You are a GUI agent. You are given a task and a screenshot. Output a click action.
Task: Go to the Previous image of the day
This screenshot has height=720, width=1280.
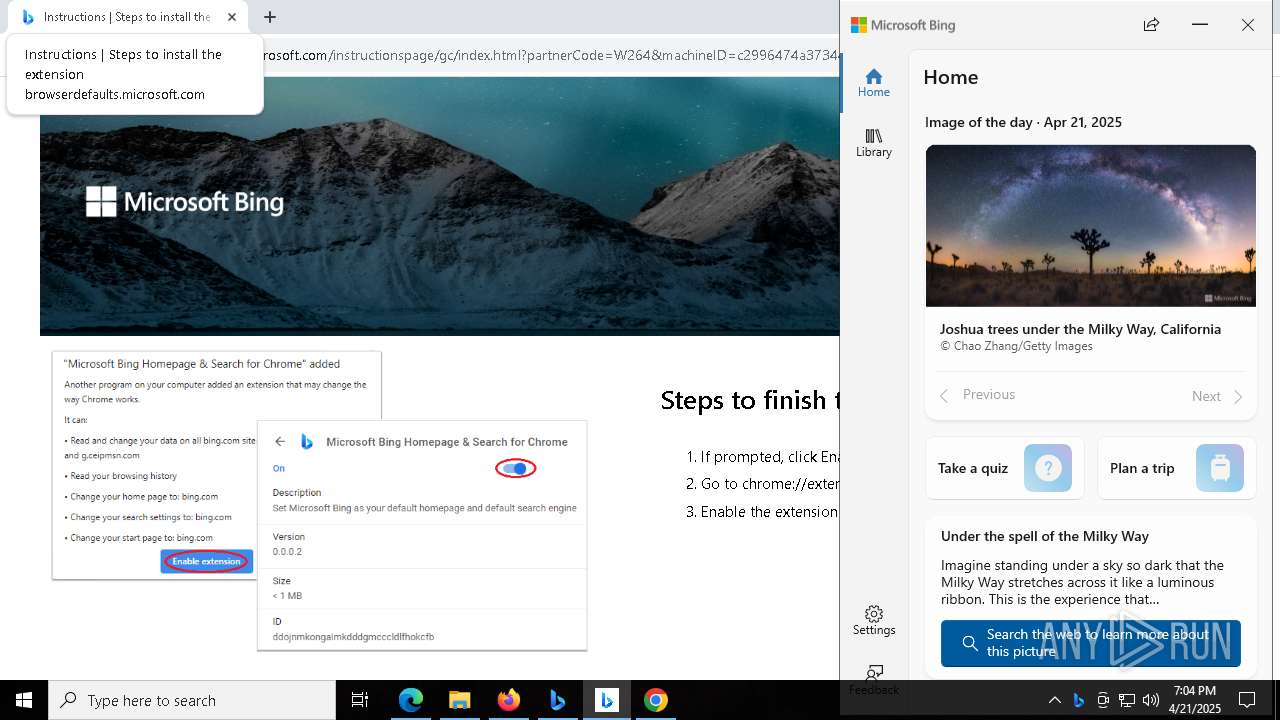pos(977,395)
